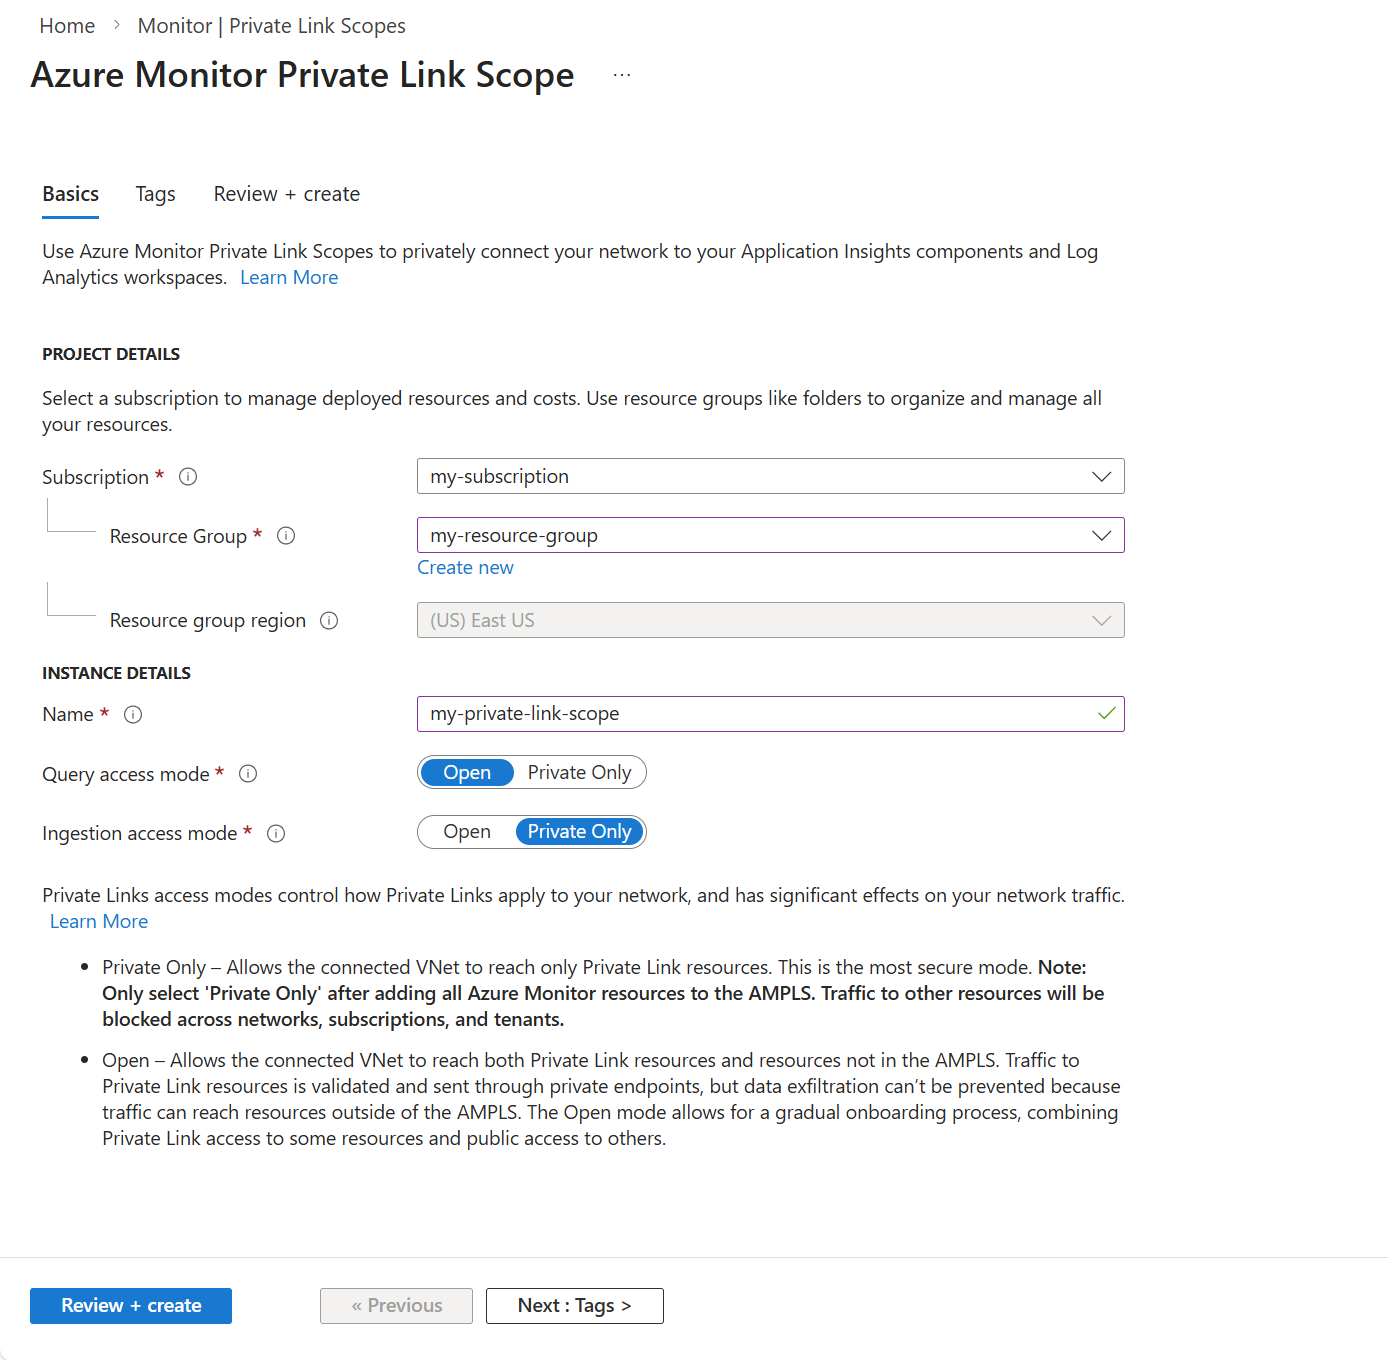The height and width of the screenshot is (1360, 1388).
Task: Click the Name field info icon
Action: (133, 715)
